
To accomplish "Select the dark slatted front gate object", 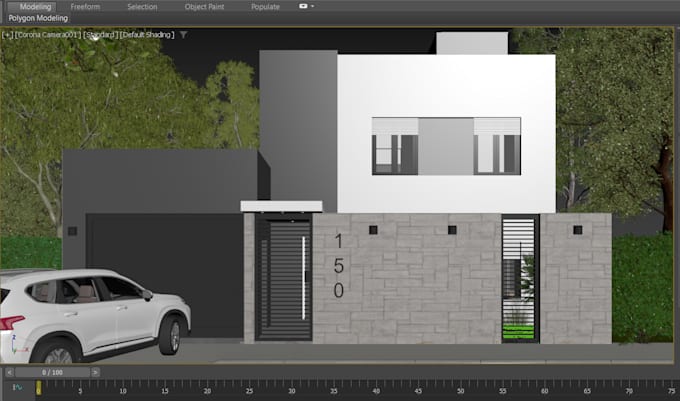I will pyautogui.click(x=284, y=277).
